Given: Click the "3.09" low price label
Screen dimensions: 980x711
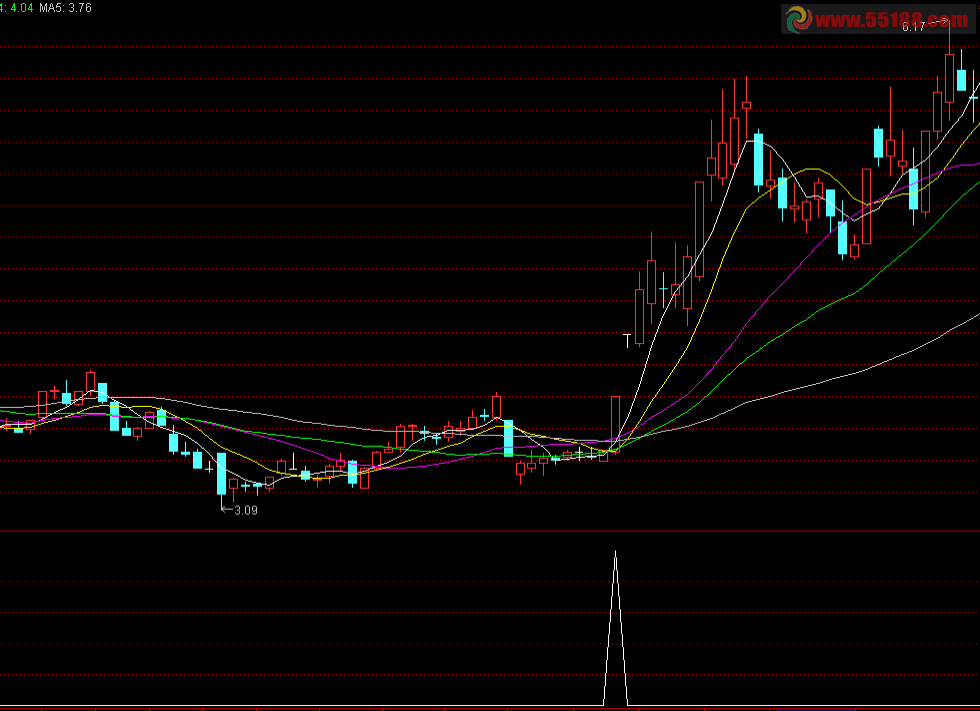Looking at the screenshot, I should click(246, 510).
